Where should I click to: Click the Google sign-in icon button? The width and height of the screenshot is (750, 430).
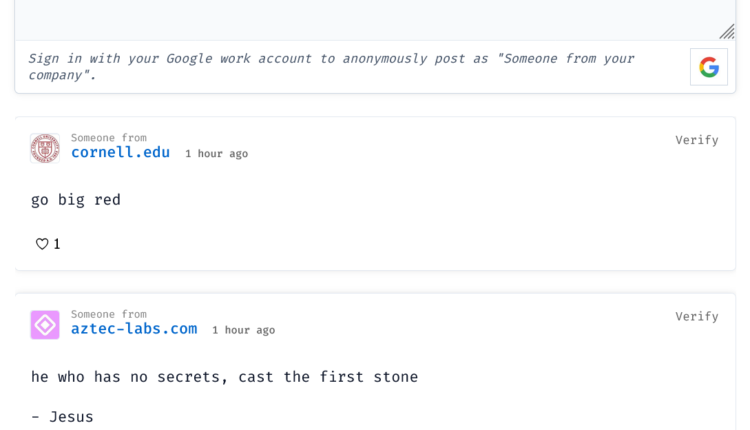(709, 67)
